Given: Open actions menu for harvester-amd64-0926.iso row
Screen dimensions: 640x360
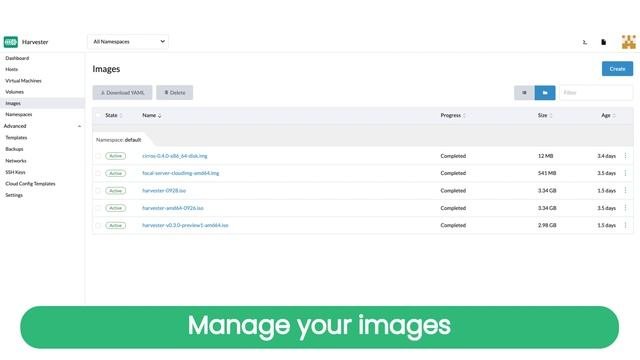Looking at the screenshot, I should [625, 208].
